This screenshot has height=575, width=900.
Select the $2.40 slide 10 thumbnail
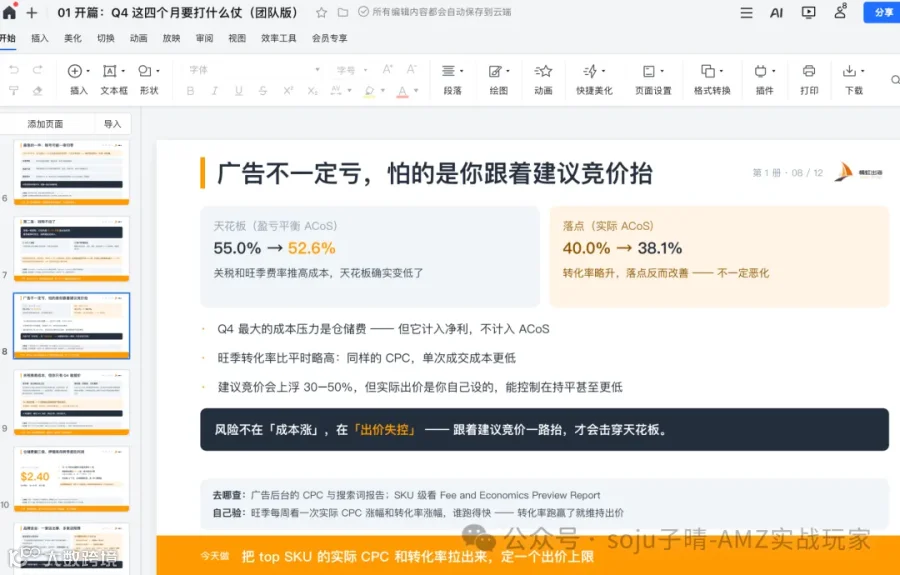pyautogui.click(x=71, y=479)
